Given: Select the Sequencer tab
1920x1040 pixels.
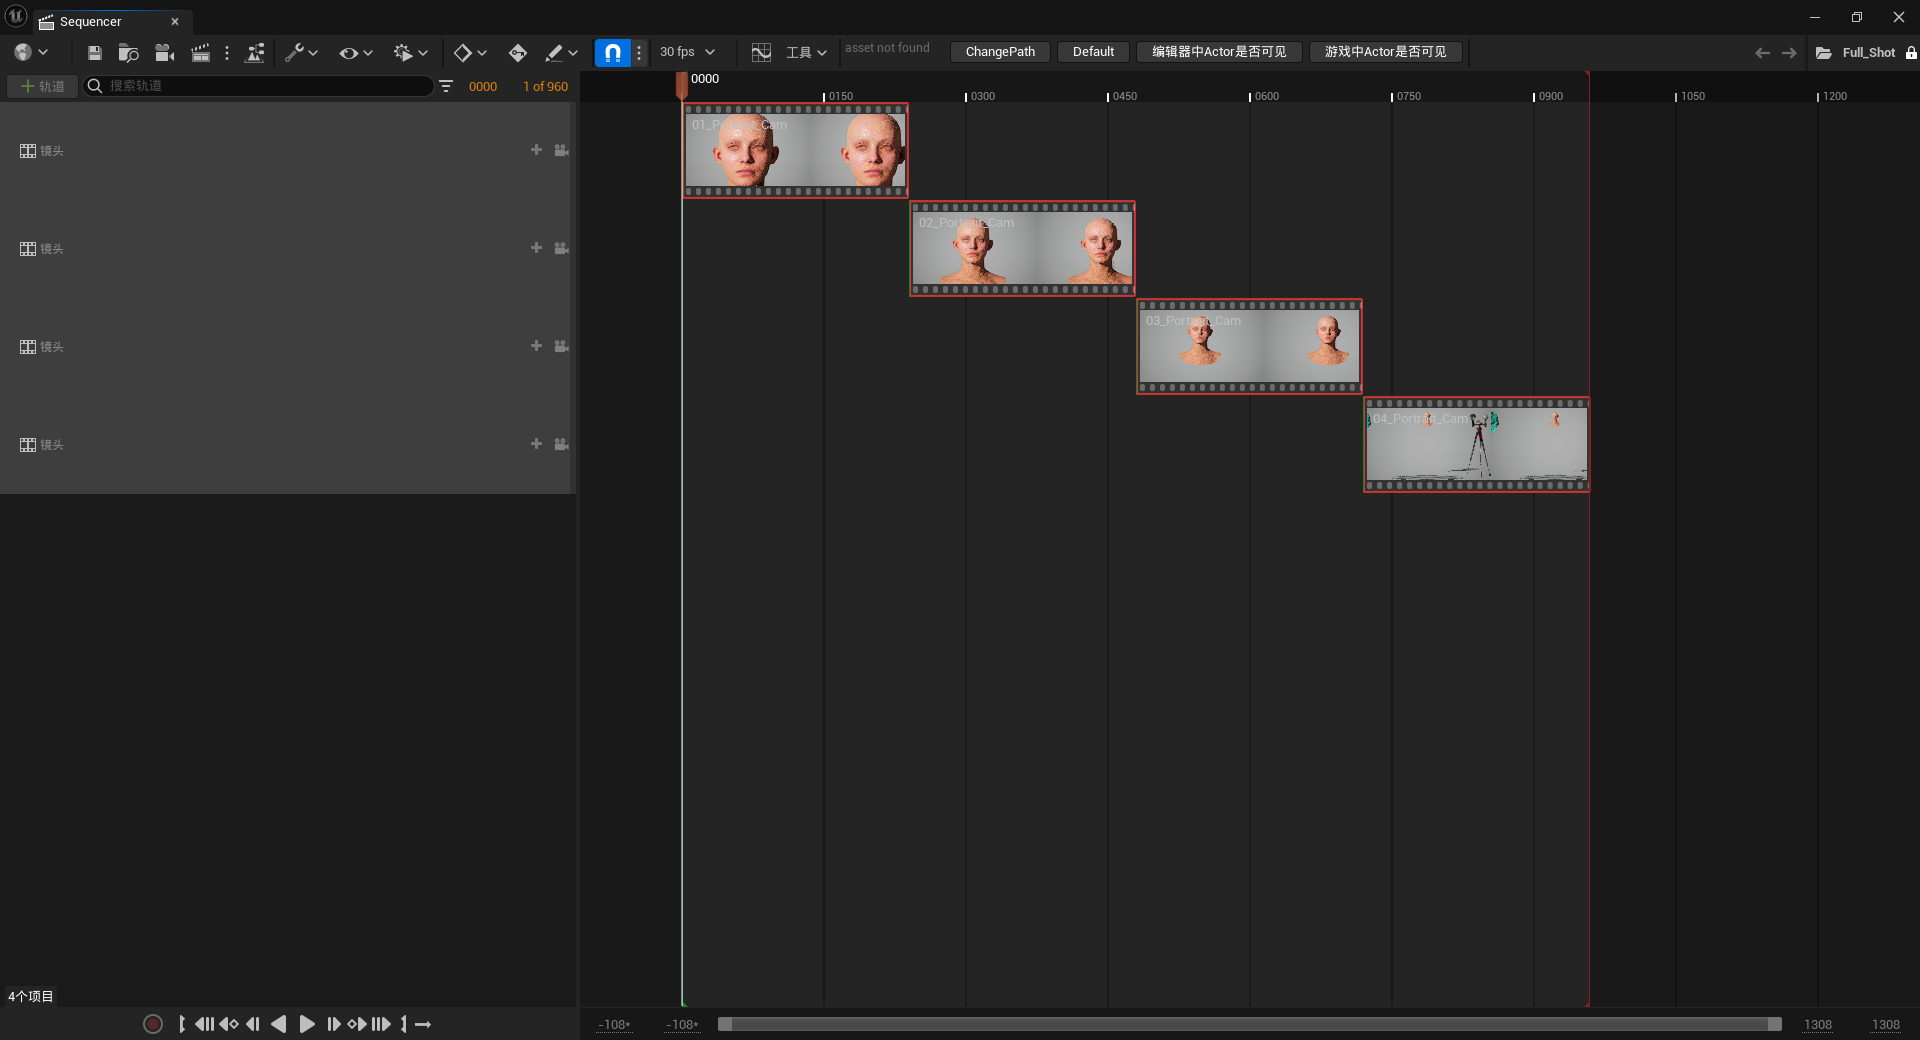Looking at the screenshot, I should tap(90, 22).
